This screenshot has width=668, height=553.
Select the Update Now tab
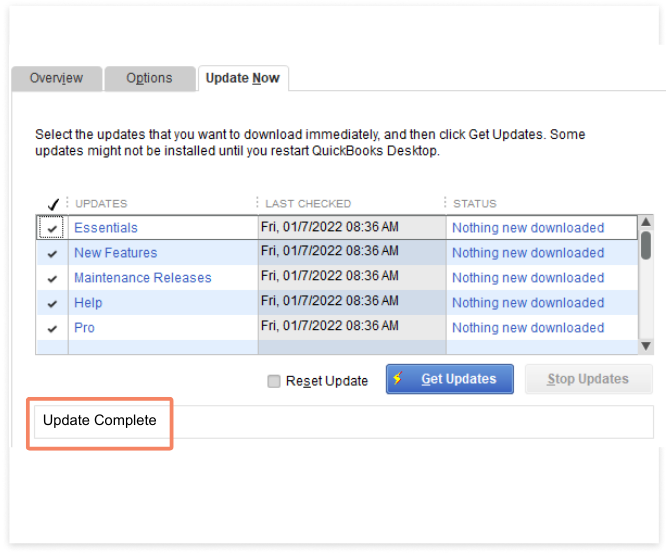tap(243, 78)
